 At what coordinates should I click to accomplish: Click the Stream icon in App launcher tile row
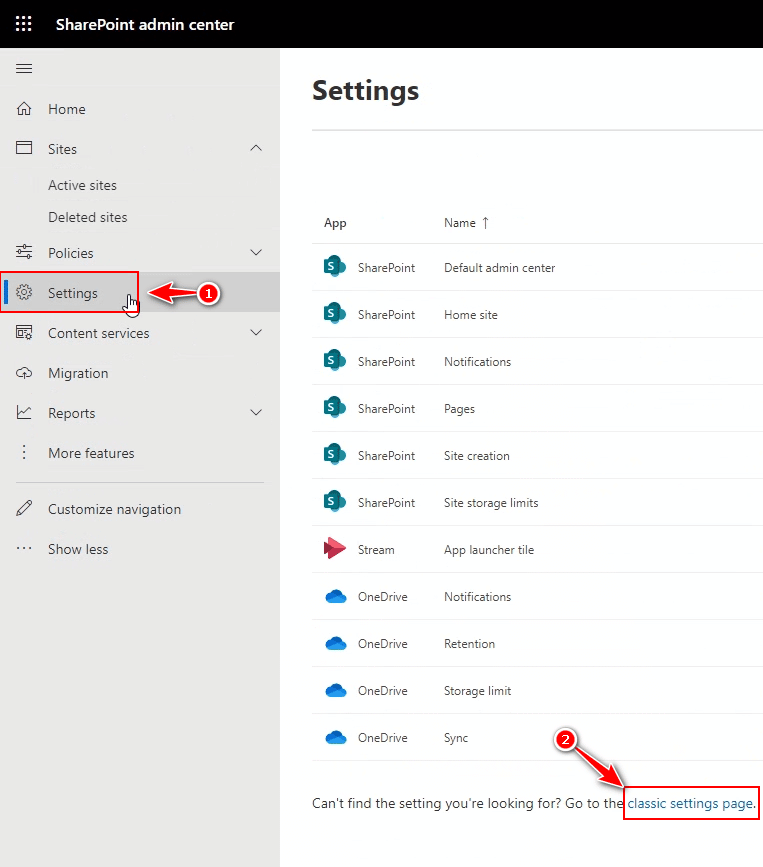pos(335,549)
